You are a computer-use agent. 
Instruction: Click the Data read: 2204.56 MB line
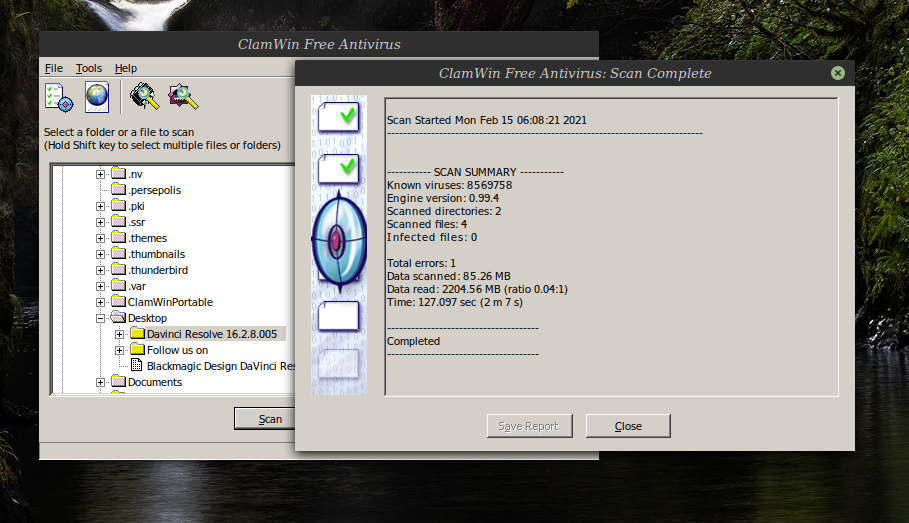tap(477, 289)
